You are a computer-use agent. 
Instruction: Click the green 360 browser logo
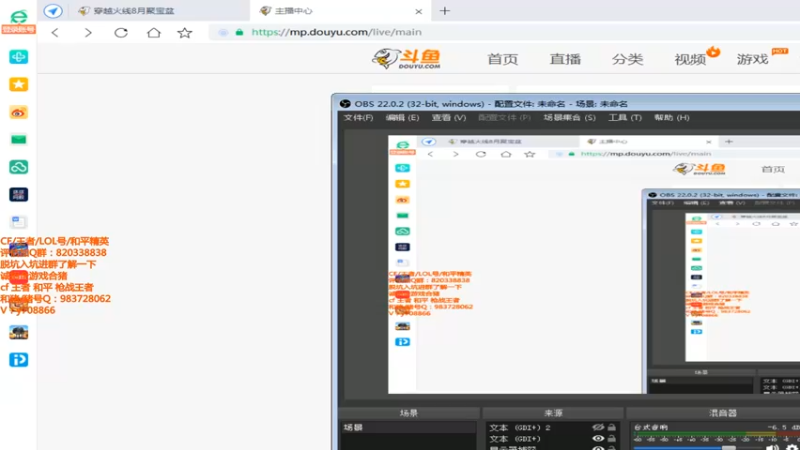coord(18,15)
